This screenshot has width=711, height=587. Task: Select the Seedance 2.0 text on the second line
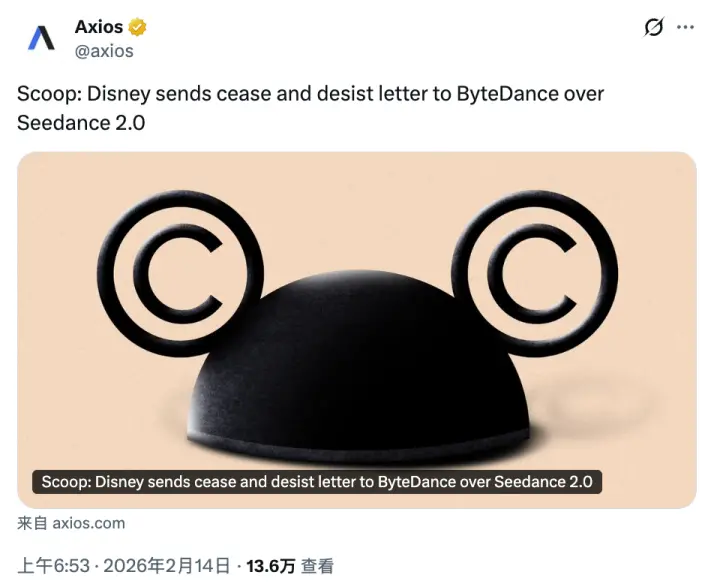click(81, 123)
